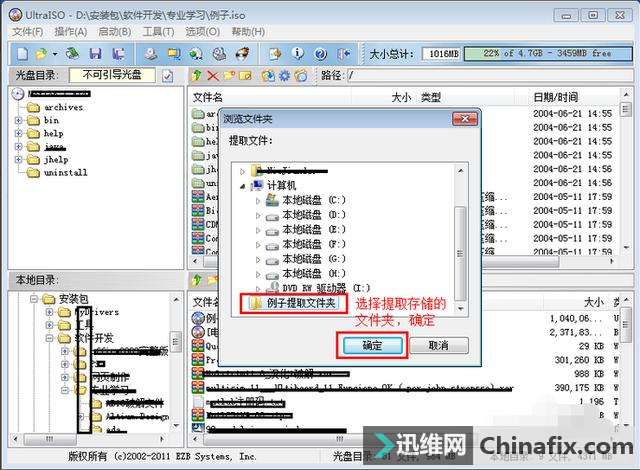Click the Exit door icon
Viewport: 640px width, 470px height.
(x=344, y=53)
